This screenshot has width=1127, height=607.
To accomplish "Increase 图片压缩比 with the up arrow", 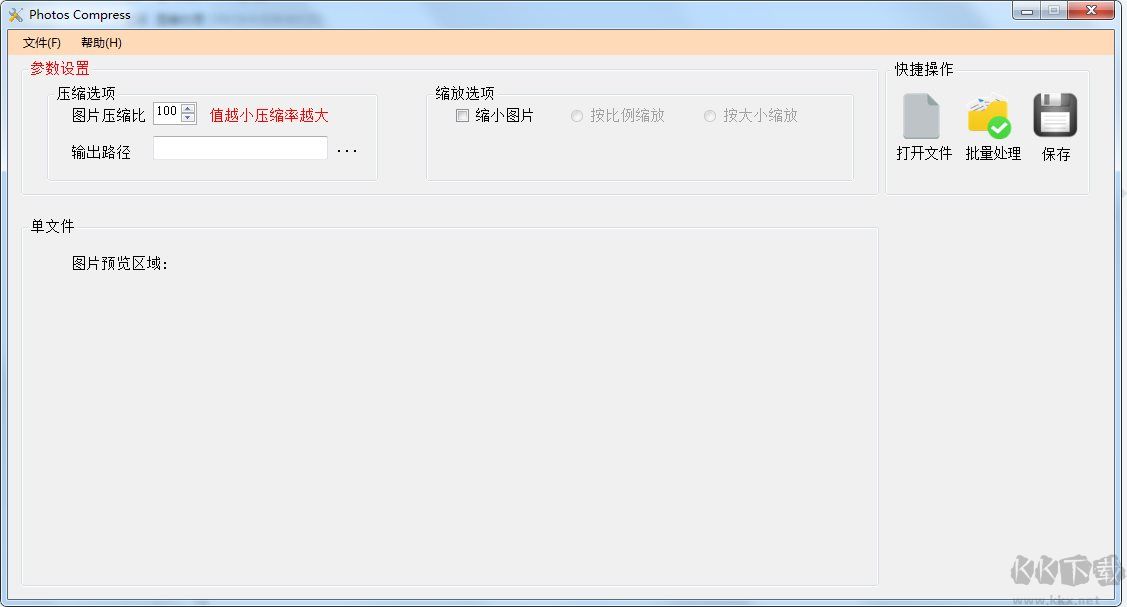I will (x=188, y=108).
